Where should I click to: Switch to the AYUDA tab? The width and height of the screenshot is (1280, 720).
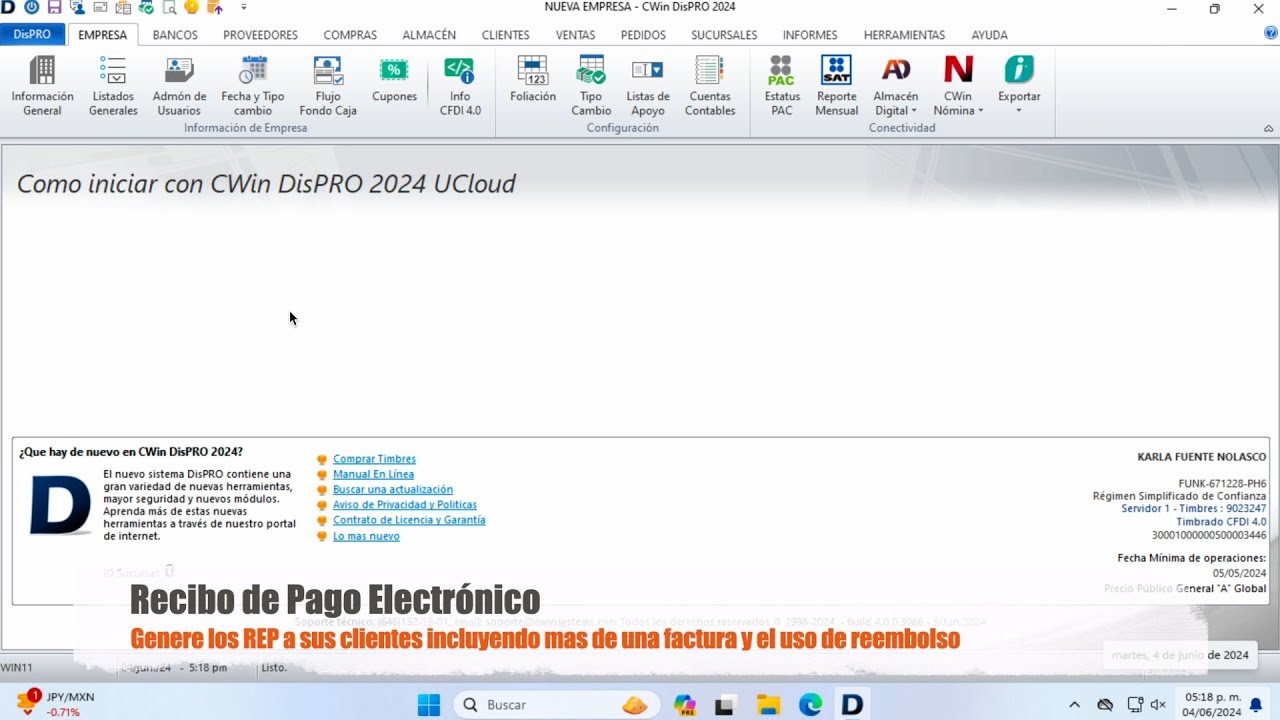pos(990,35)
